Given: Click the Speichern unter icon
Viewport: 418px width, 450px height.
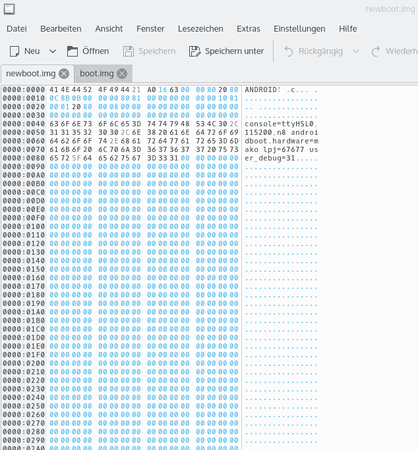Looking at the screenshot, I should (195, 51).
